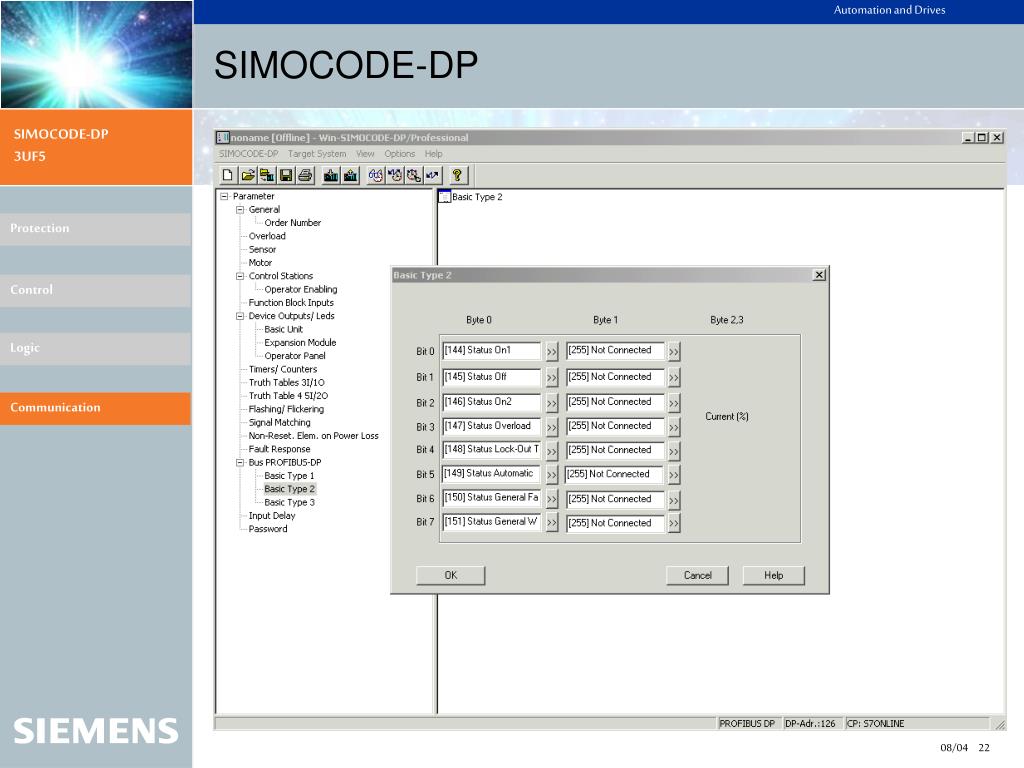Close the Basic Type 2 dialog
Viewport: 1024px width, 768px height.
click(819, 275)
